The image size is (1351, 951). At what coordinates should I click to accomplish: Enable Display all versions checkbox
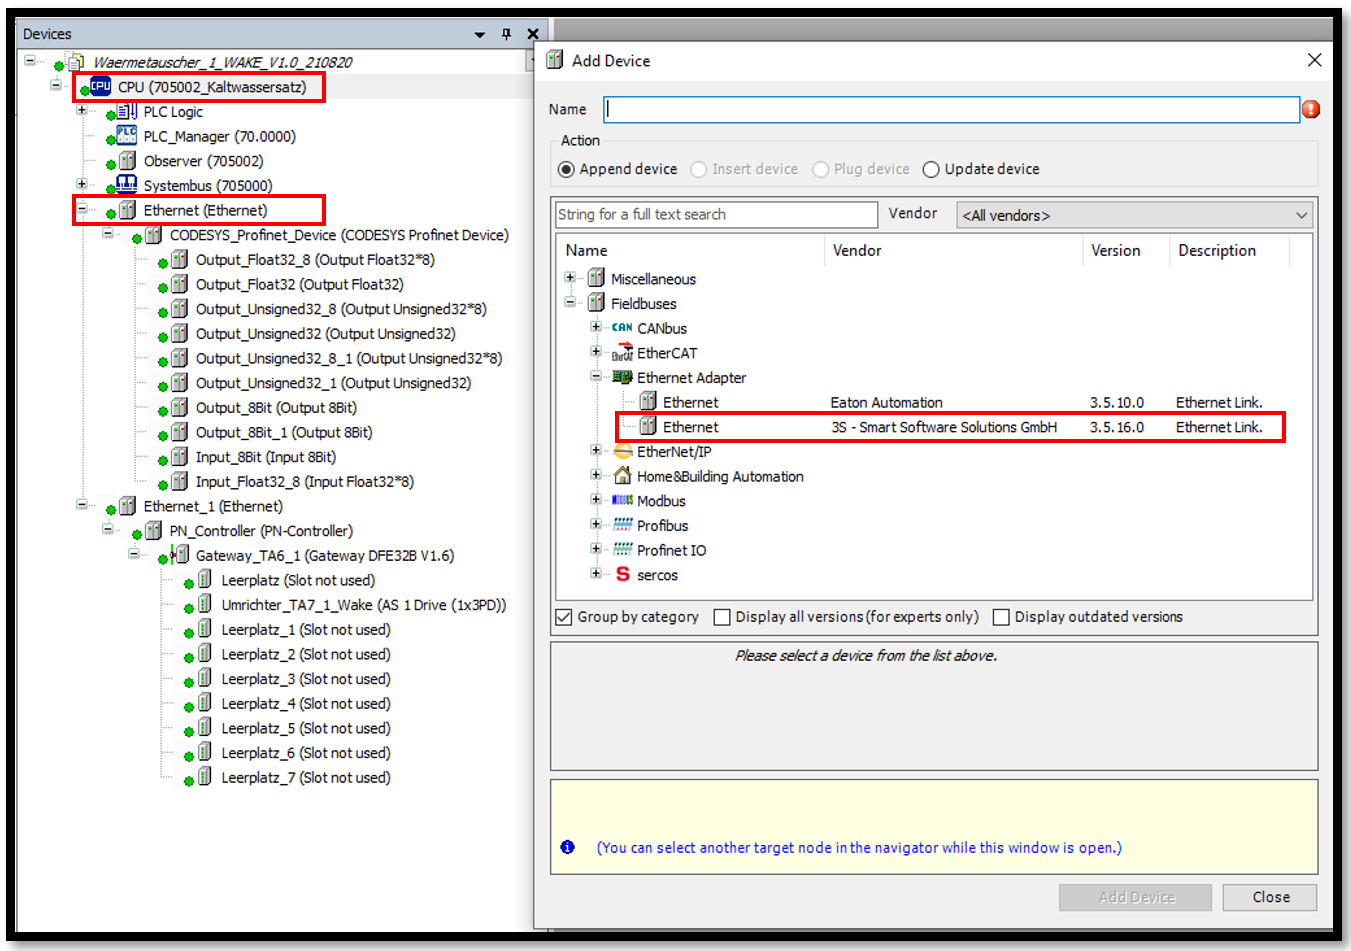click(x=722, y=617)
